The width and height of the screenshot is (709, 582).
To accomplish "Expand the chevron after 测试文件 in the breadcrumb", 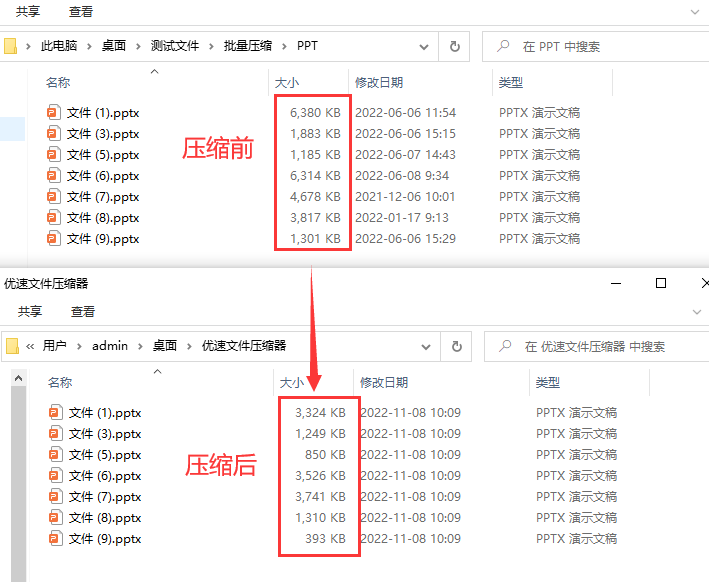I will tap(211, 46).
